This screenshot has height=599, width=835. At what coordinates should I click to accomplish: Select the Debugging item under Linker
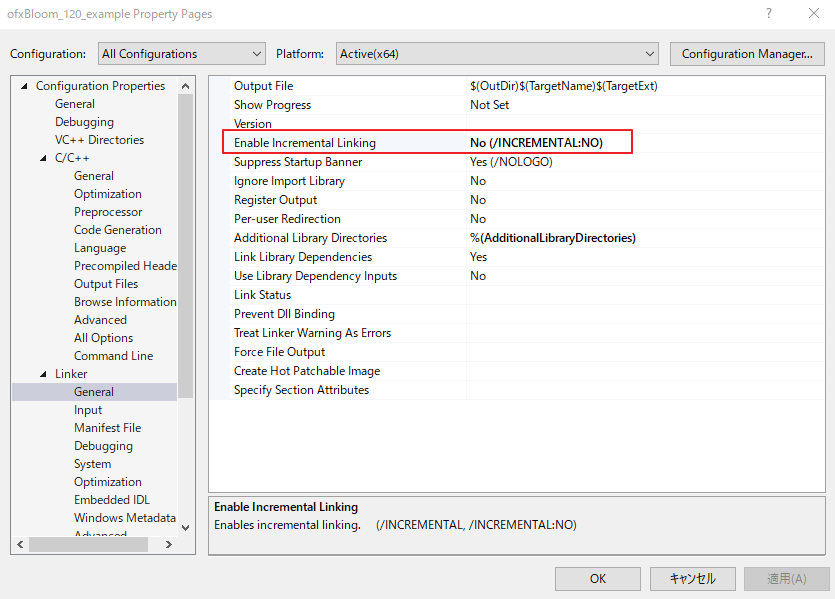click(102, 445)
